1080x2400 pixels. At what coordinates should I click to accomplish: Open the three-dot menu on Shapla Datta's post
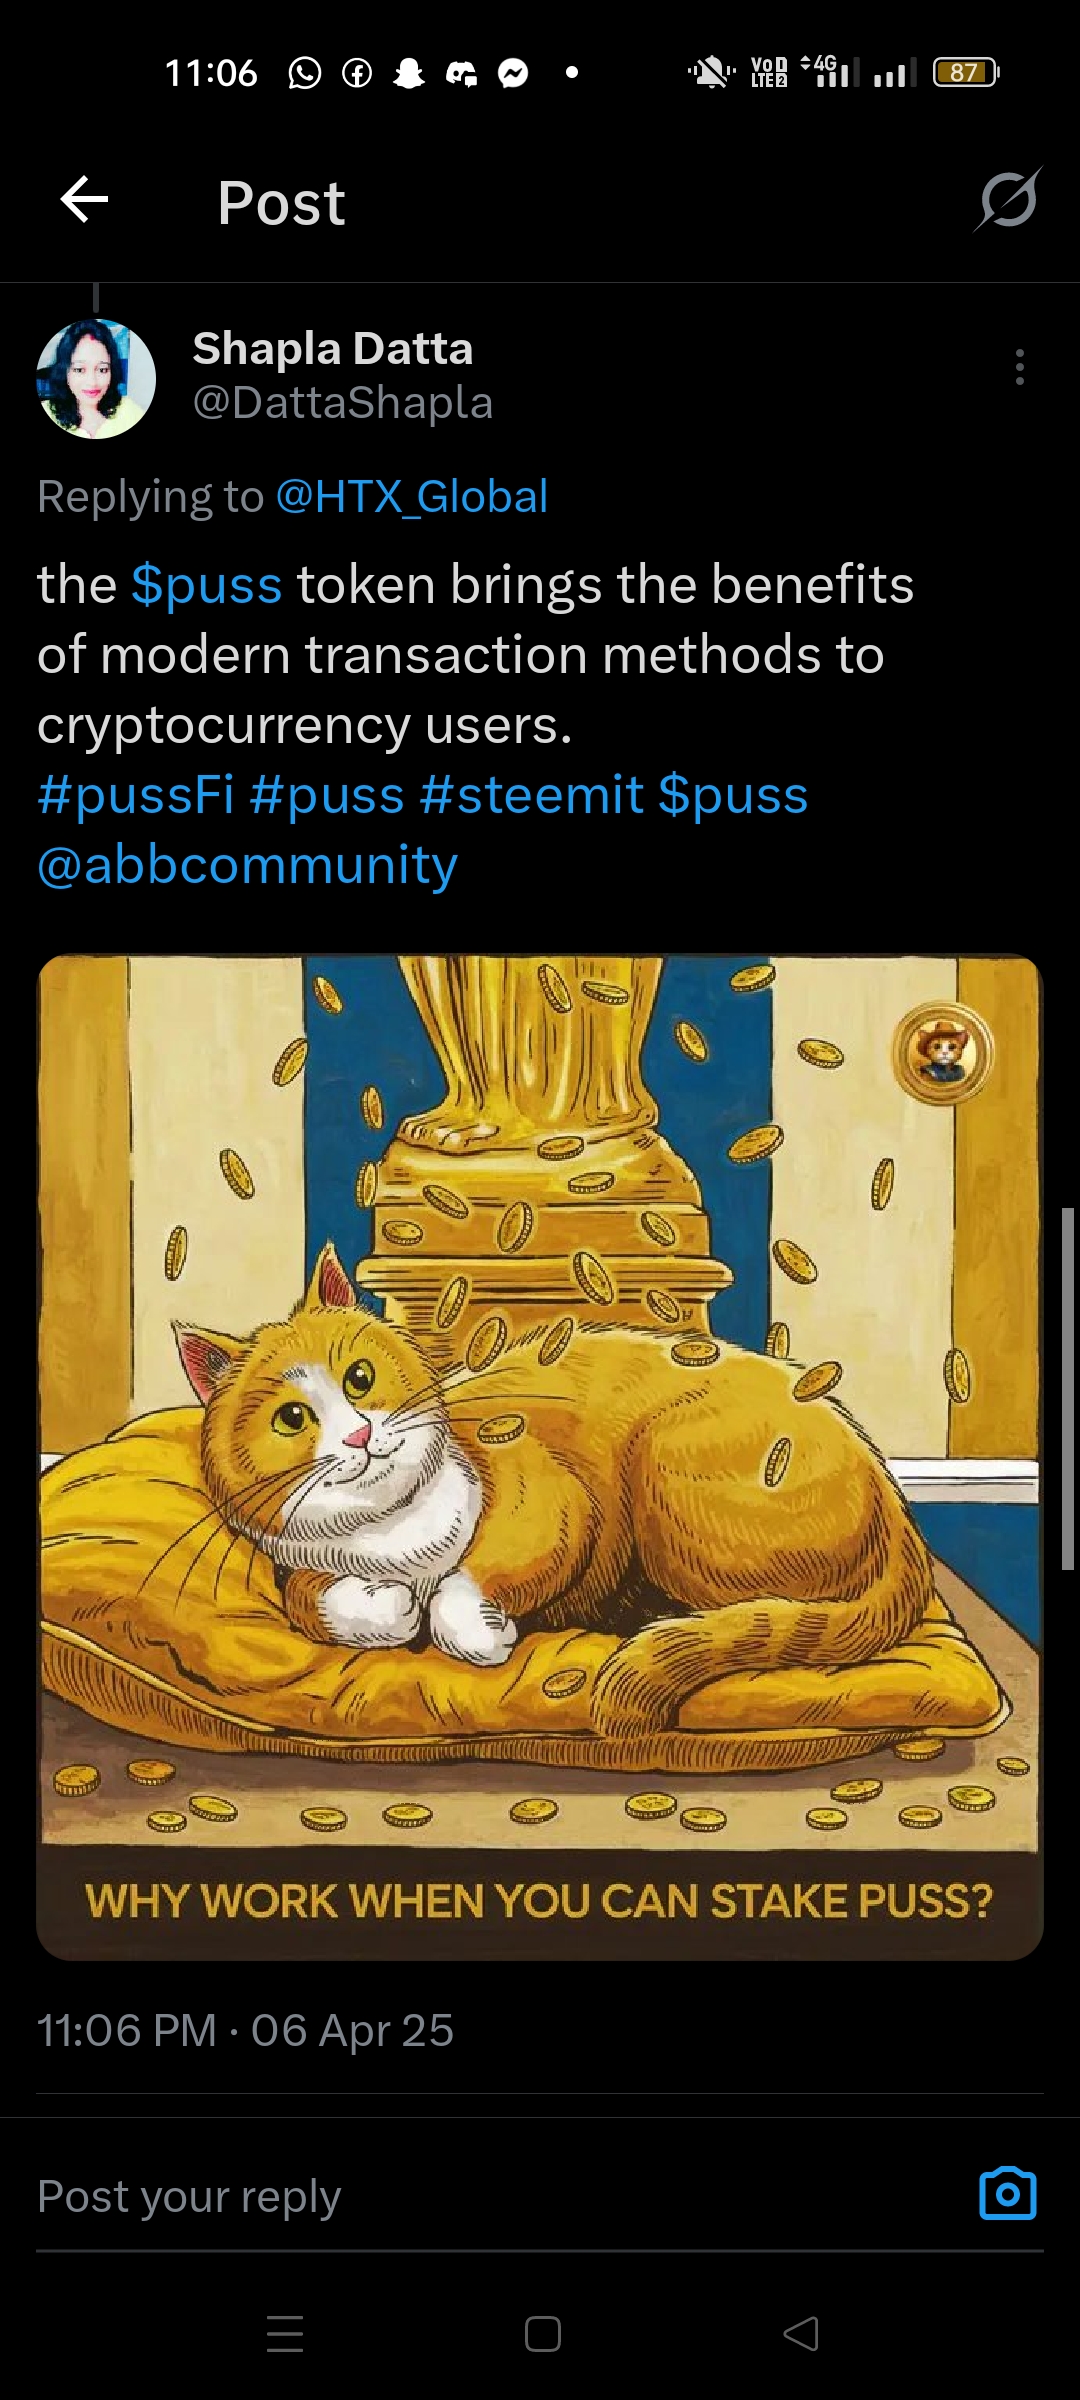[x=1019, y=367]
